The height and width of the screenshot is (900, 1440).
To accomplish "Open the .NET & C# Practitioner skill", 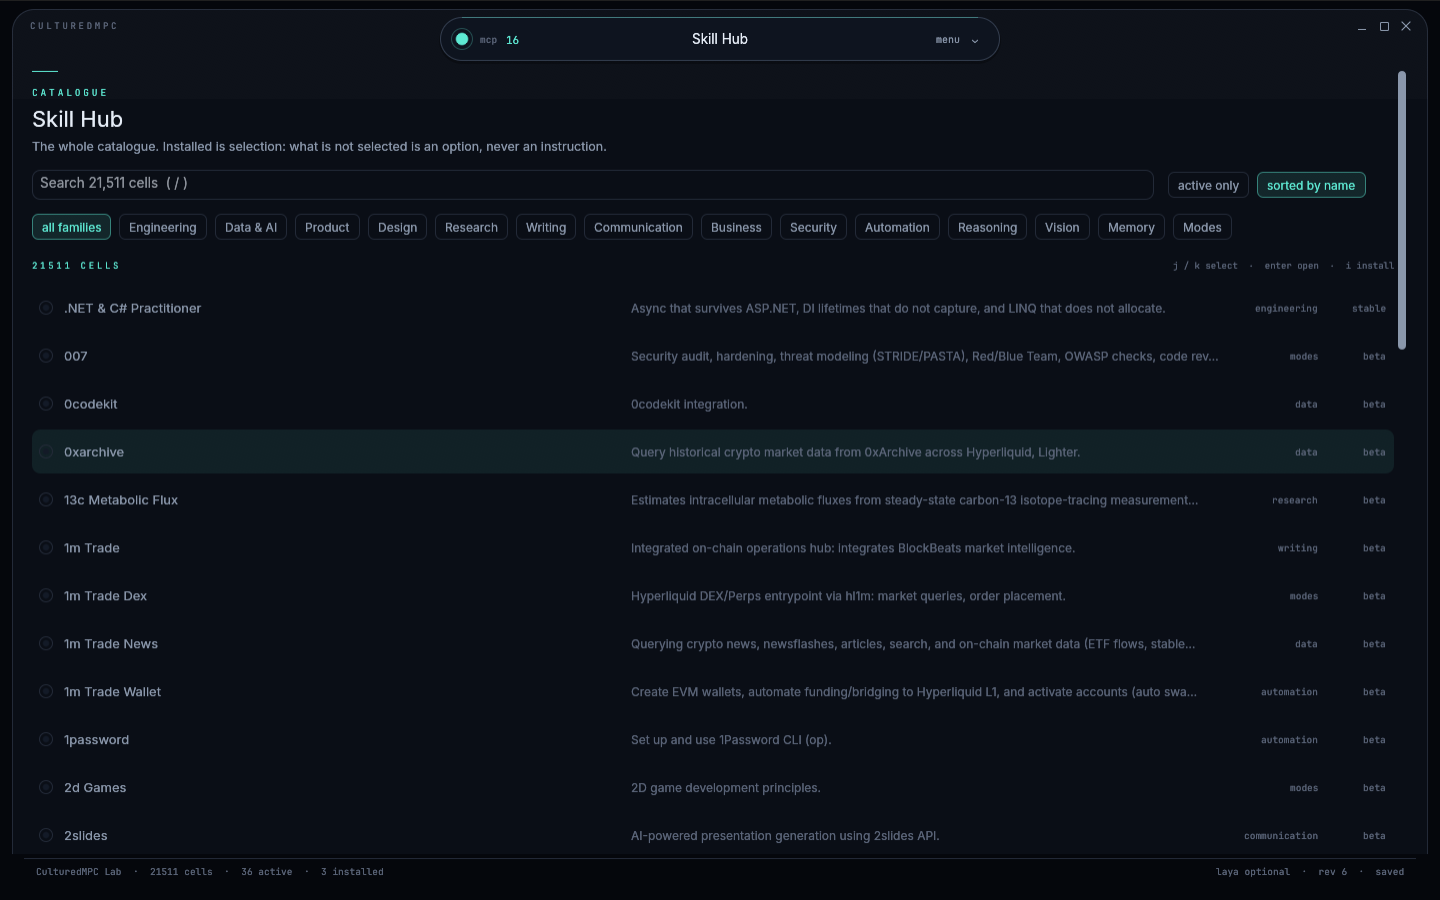I will point(713,308).
